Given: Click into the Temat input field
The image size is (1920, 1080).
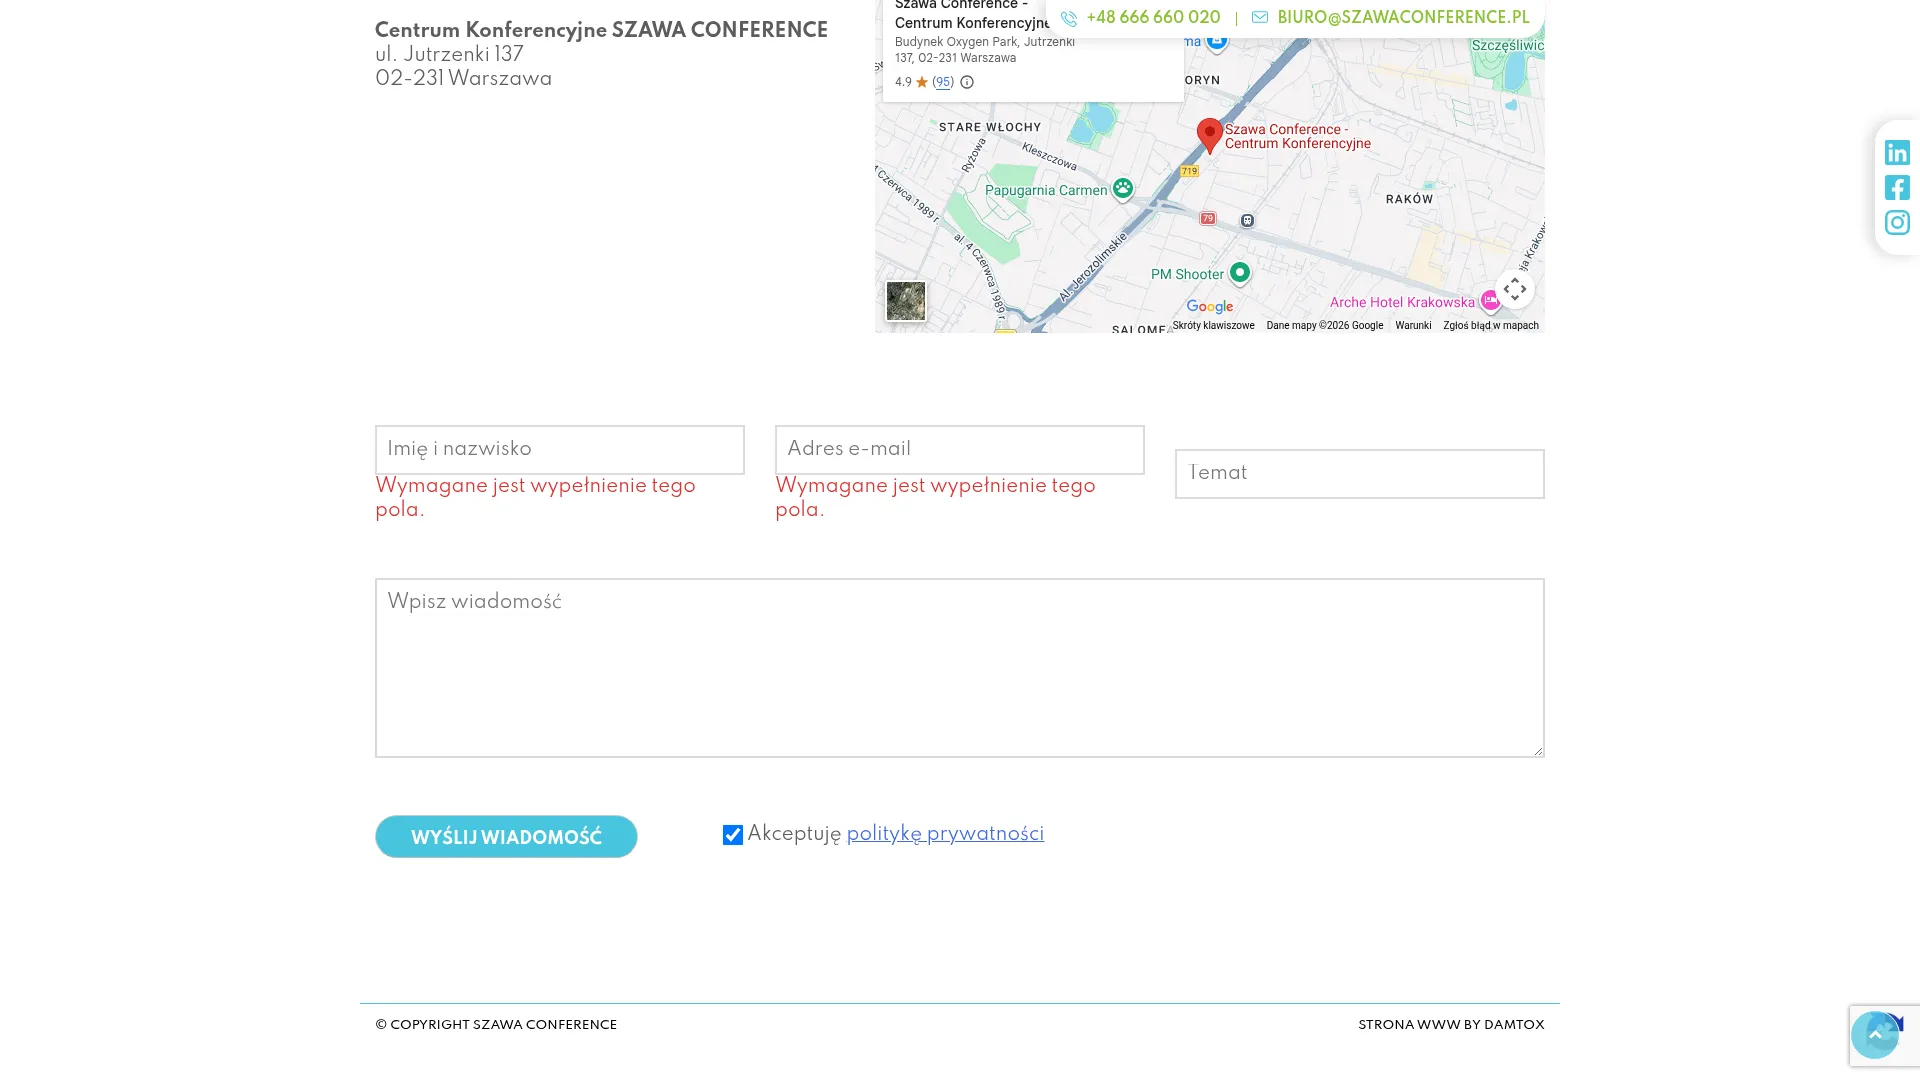Looking at the screenshot, I should point(1360,474).
